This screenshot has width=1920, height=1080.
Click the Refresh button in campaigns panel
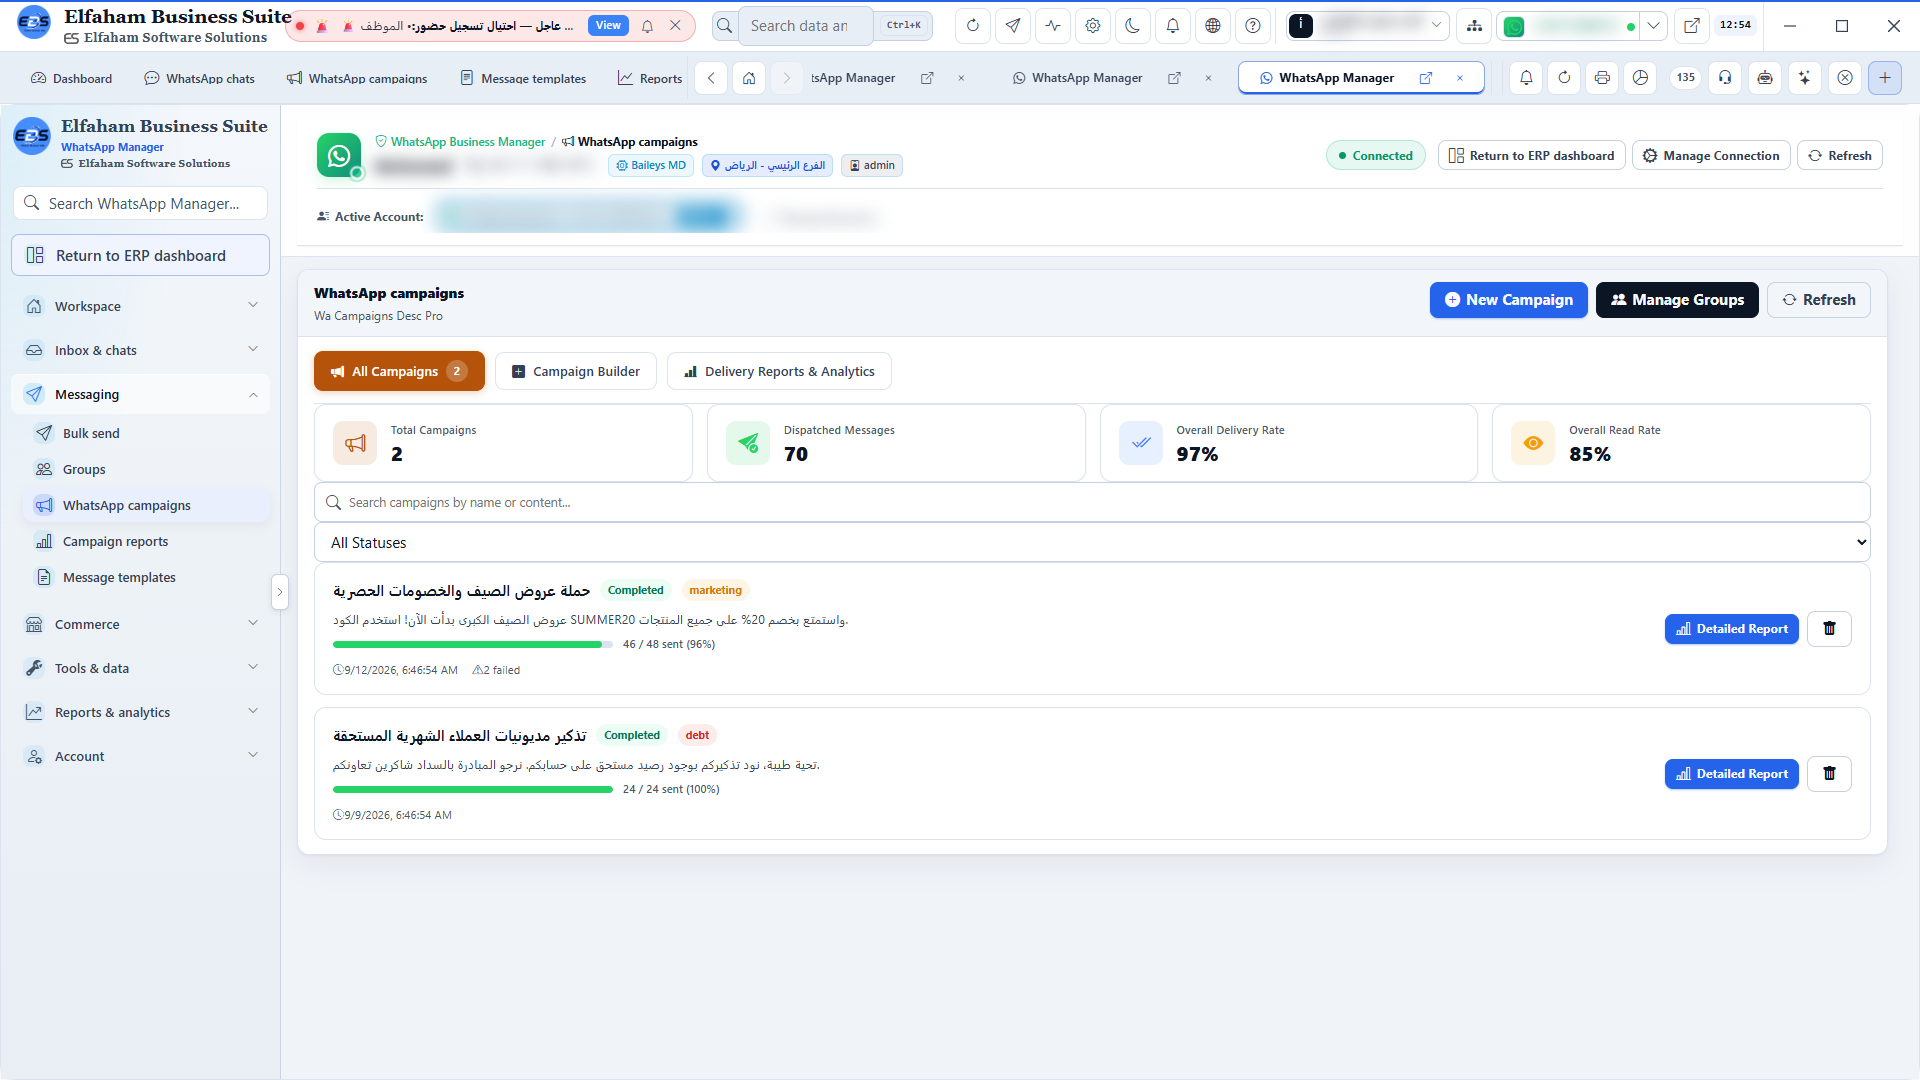pos(1818,300)
